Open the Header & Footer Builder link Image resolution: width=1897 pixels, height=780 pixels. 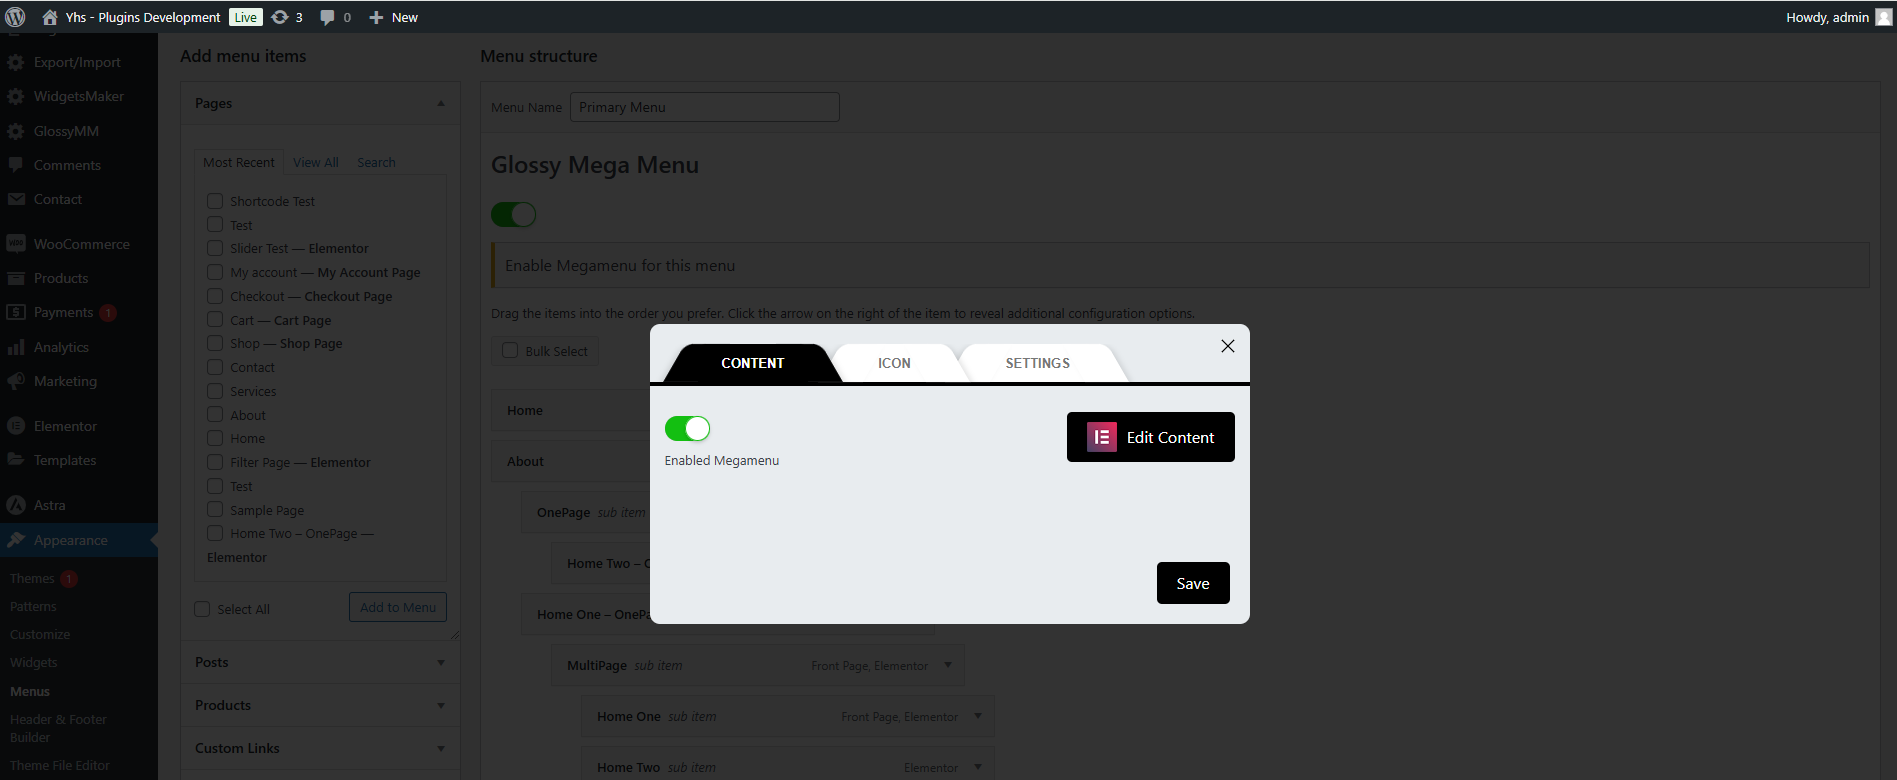pyautogui.click(x=58, y=728)
